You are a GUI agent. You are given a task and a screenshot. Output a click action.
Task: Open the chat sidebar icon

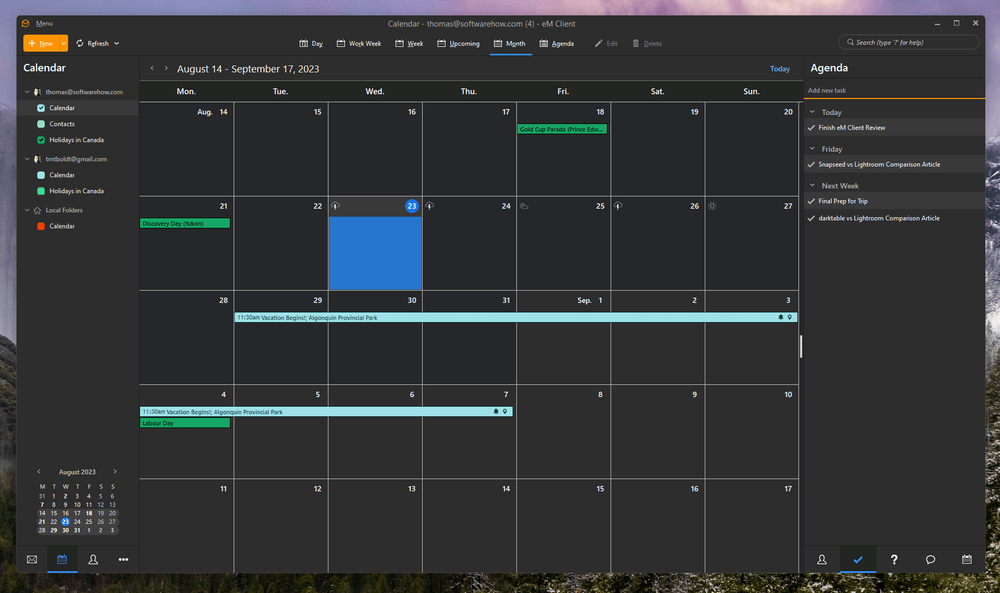[930, 559]
